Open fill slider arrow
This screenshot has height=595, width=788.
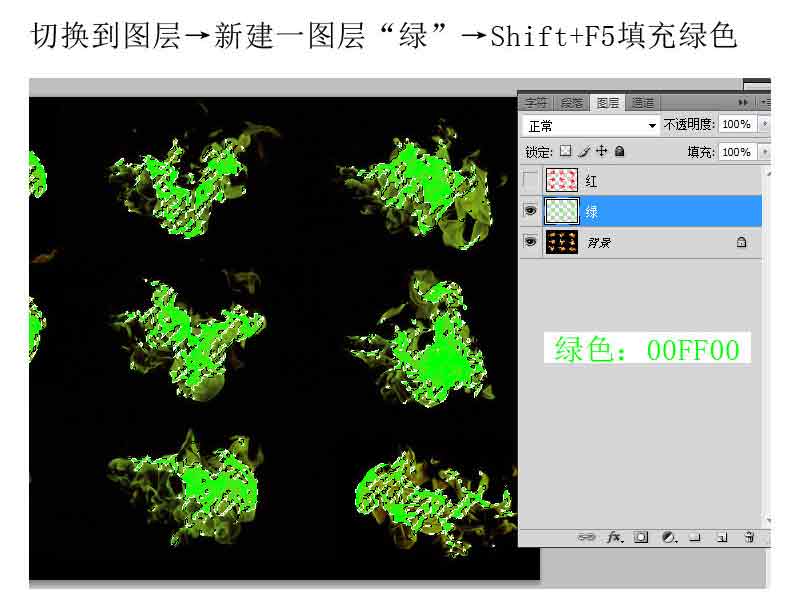[765, 151]
